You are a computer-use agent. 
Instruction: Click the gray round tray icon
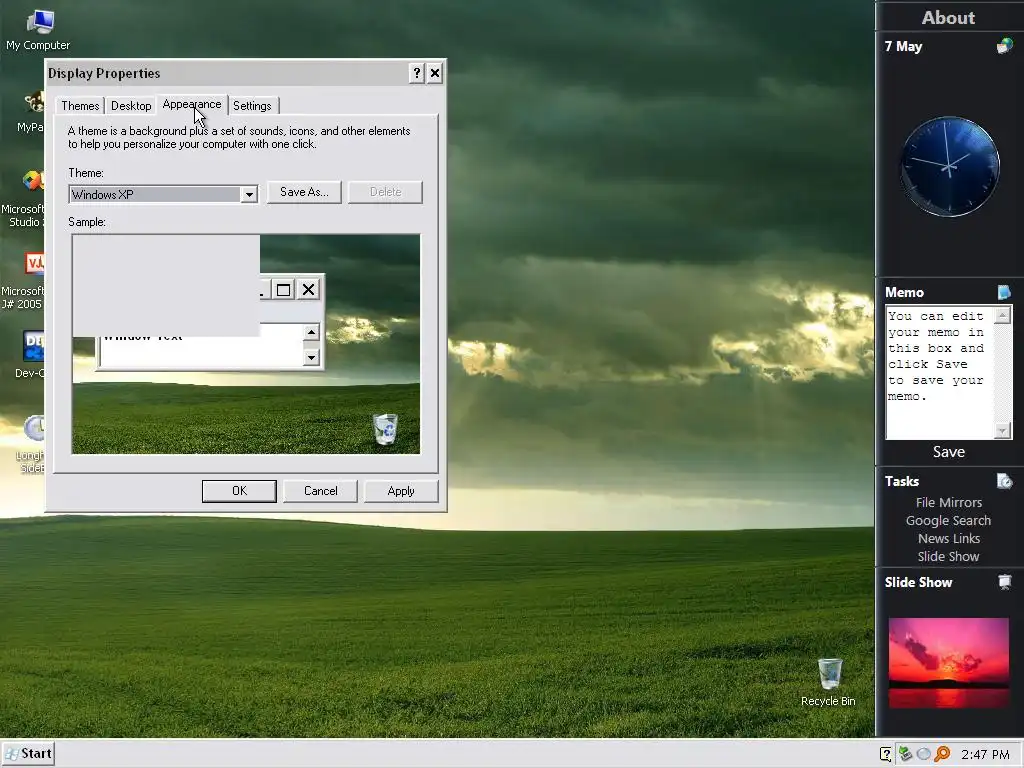click(x=923, y=754)
